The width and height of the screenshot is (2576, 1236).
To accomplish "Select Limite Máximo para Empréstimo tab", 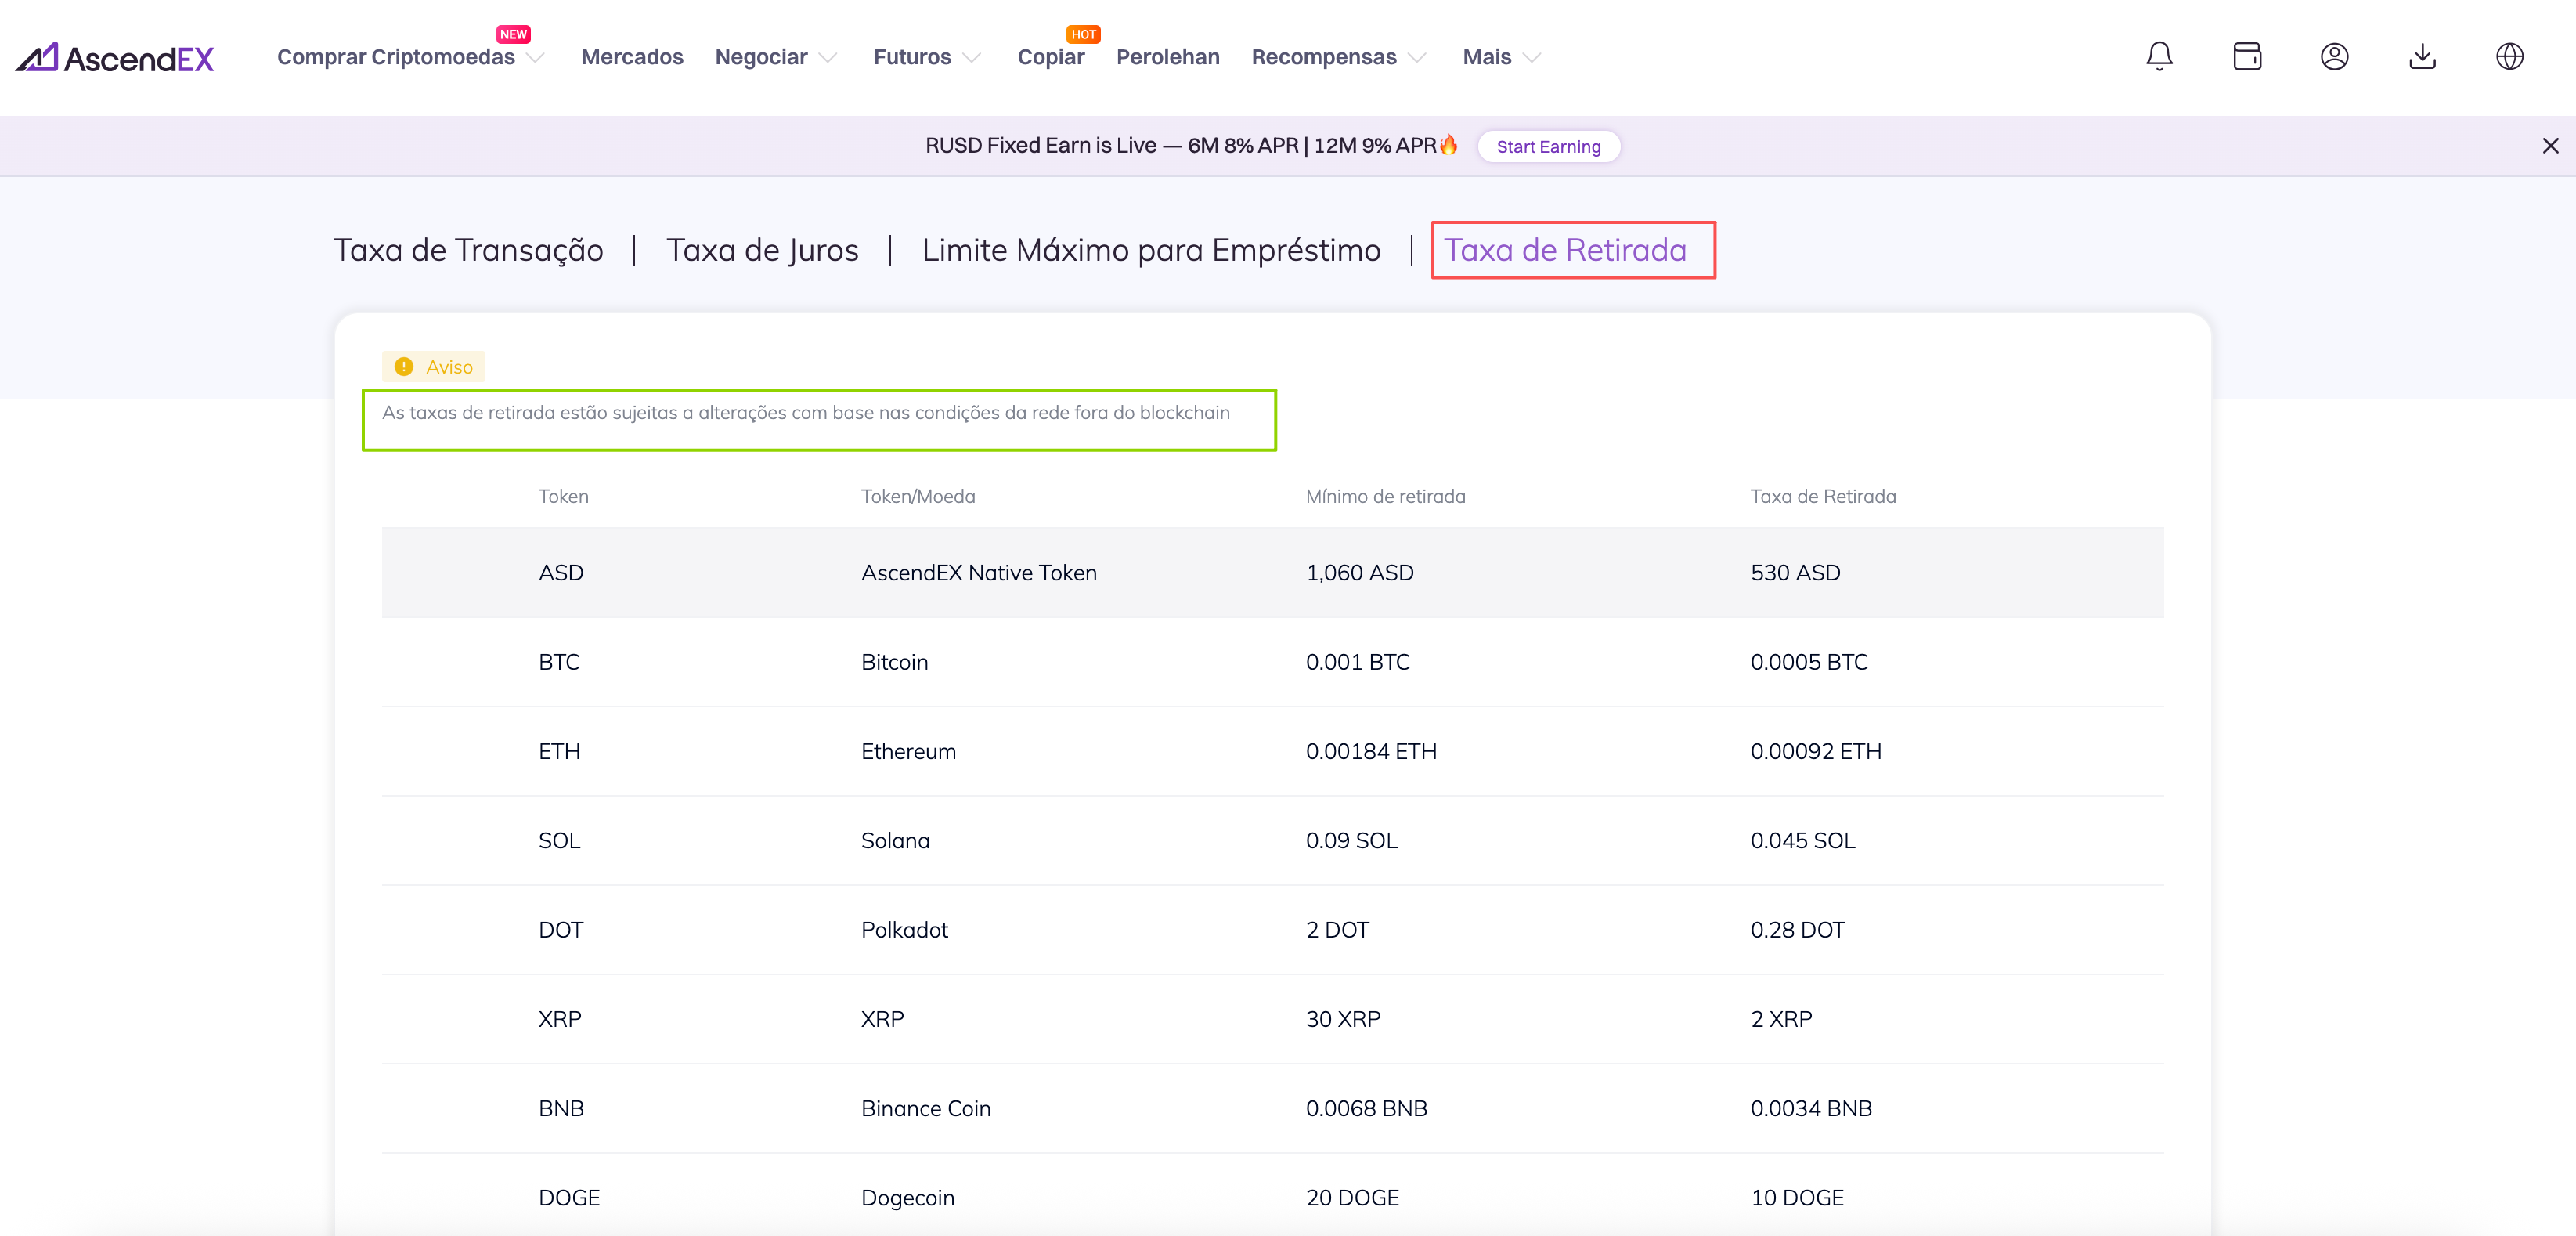I will [x=1150, y=250].
